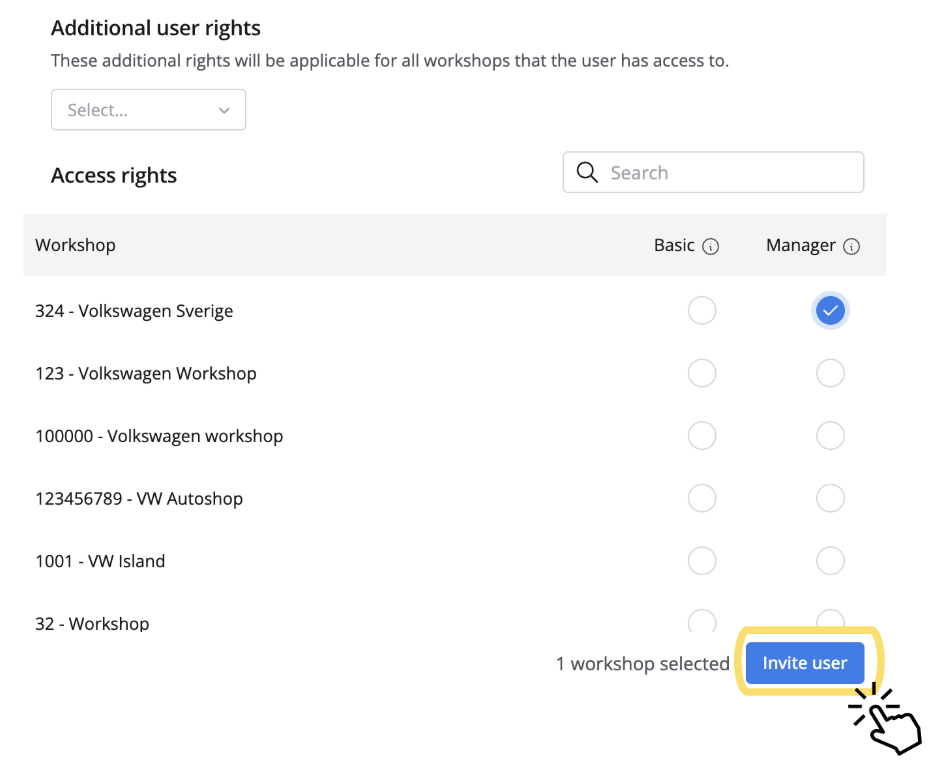Select Basic for 123 - Volkswagen Workshop
938x772 pixels.
pos(702,374)
